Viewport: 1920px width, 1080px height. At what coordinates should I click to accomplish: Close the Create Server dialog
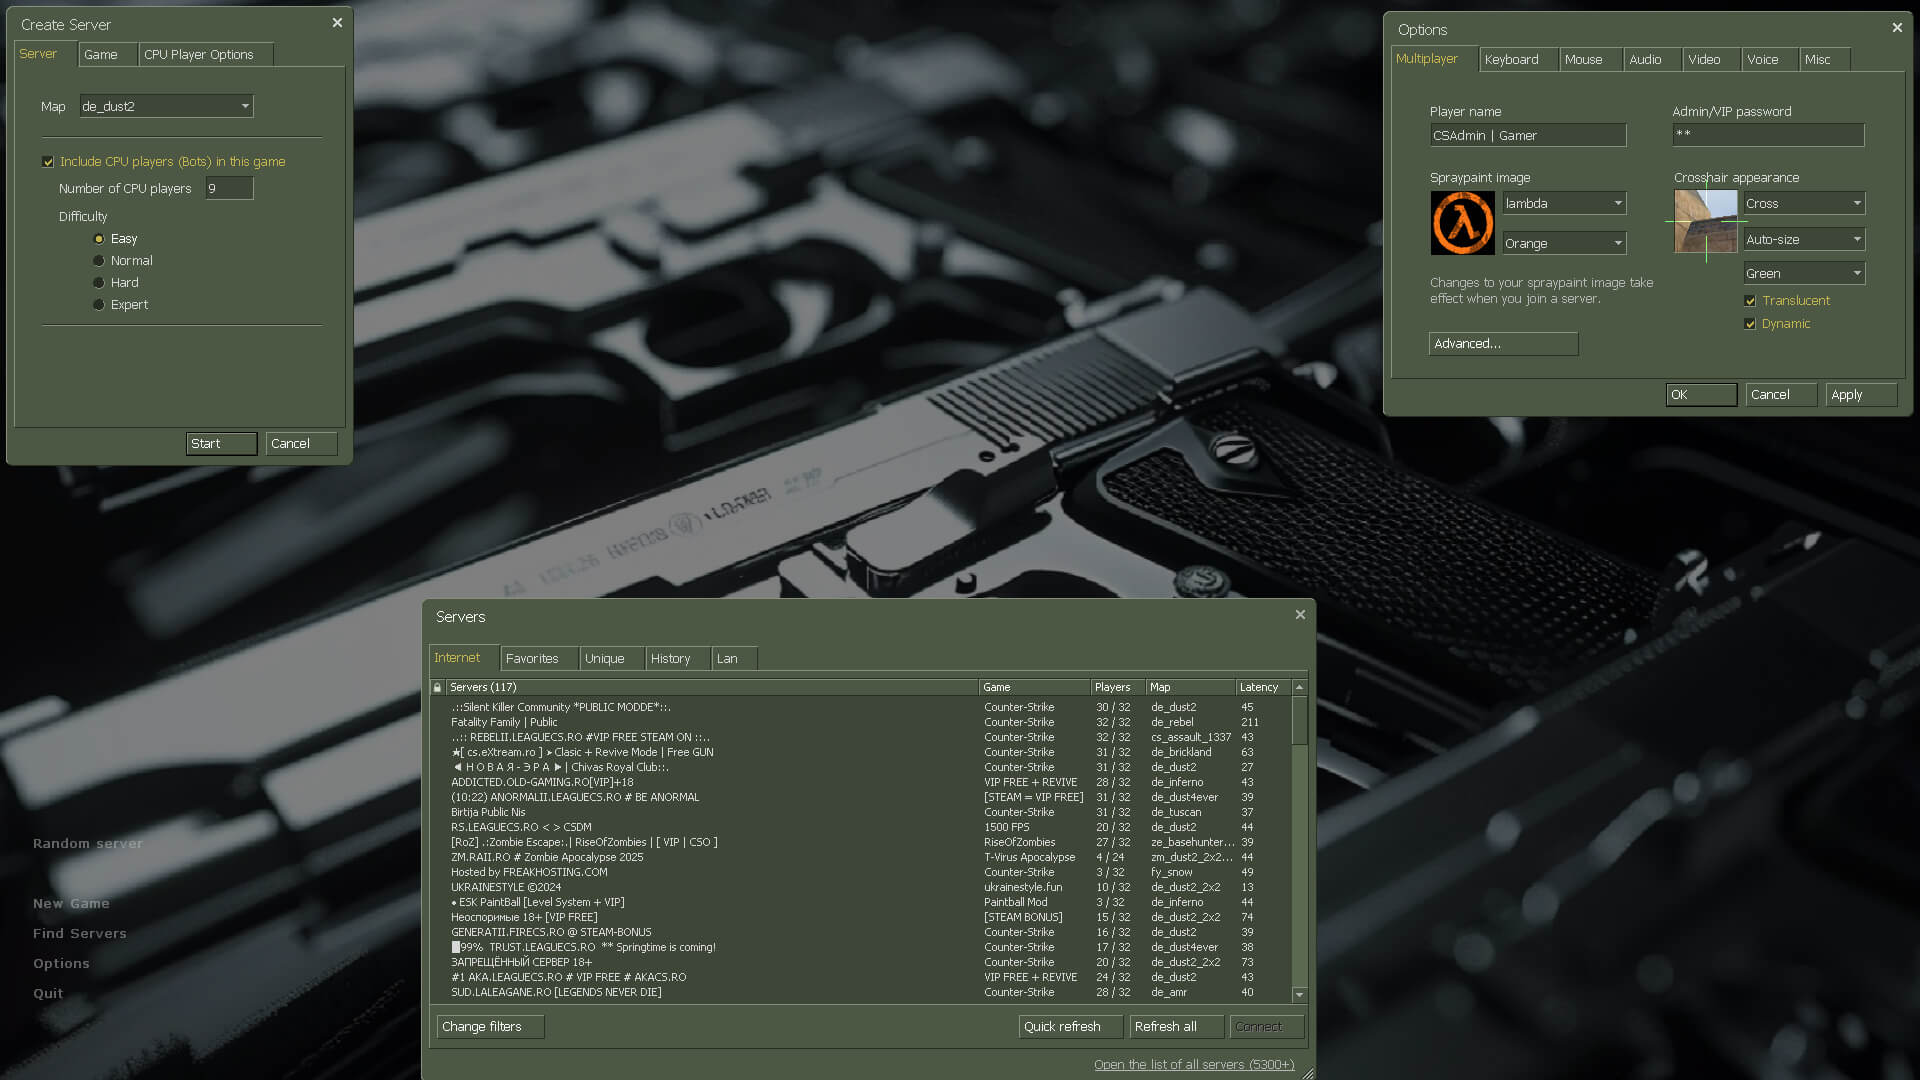coord(337,23)
